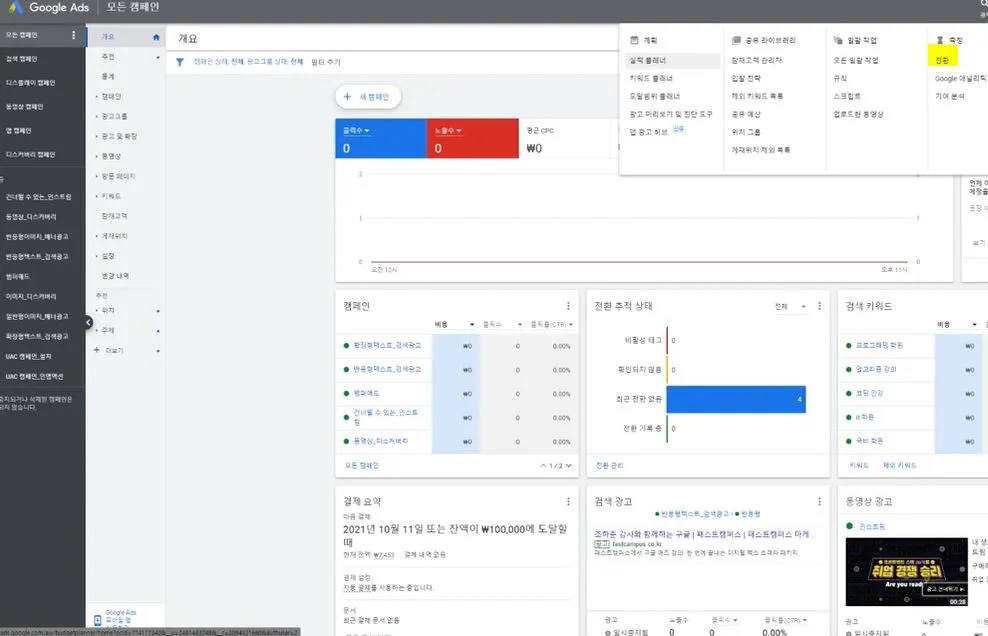988x636 pixels.
Task: Open the 전환 관리 link
Action: (609, 466)
